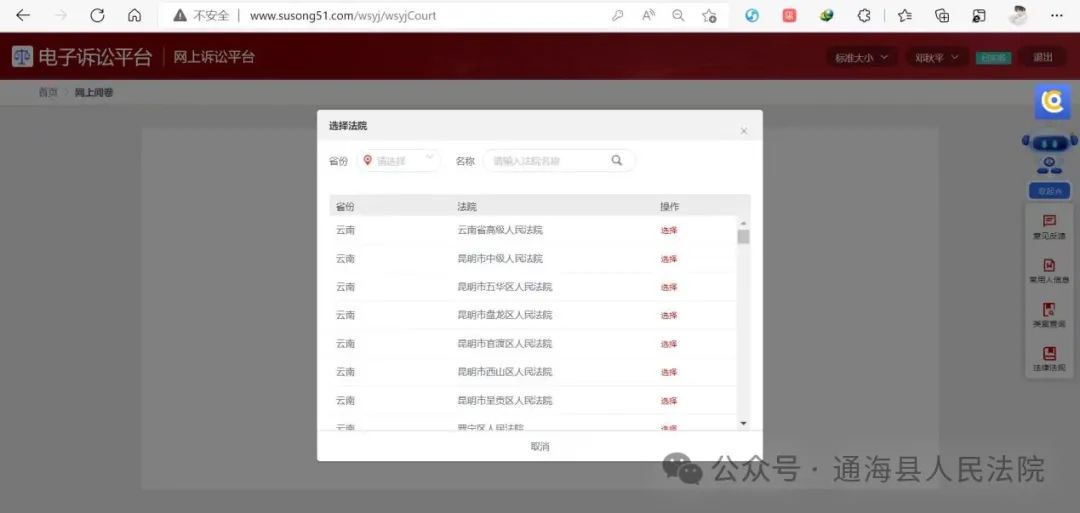
Task: Open the 省份 province dropdown
Action: click(x=399, y=161)
